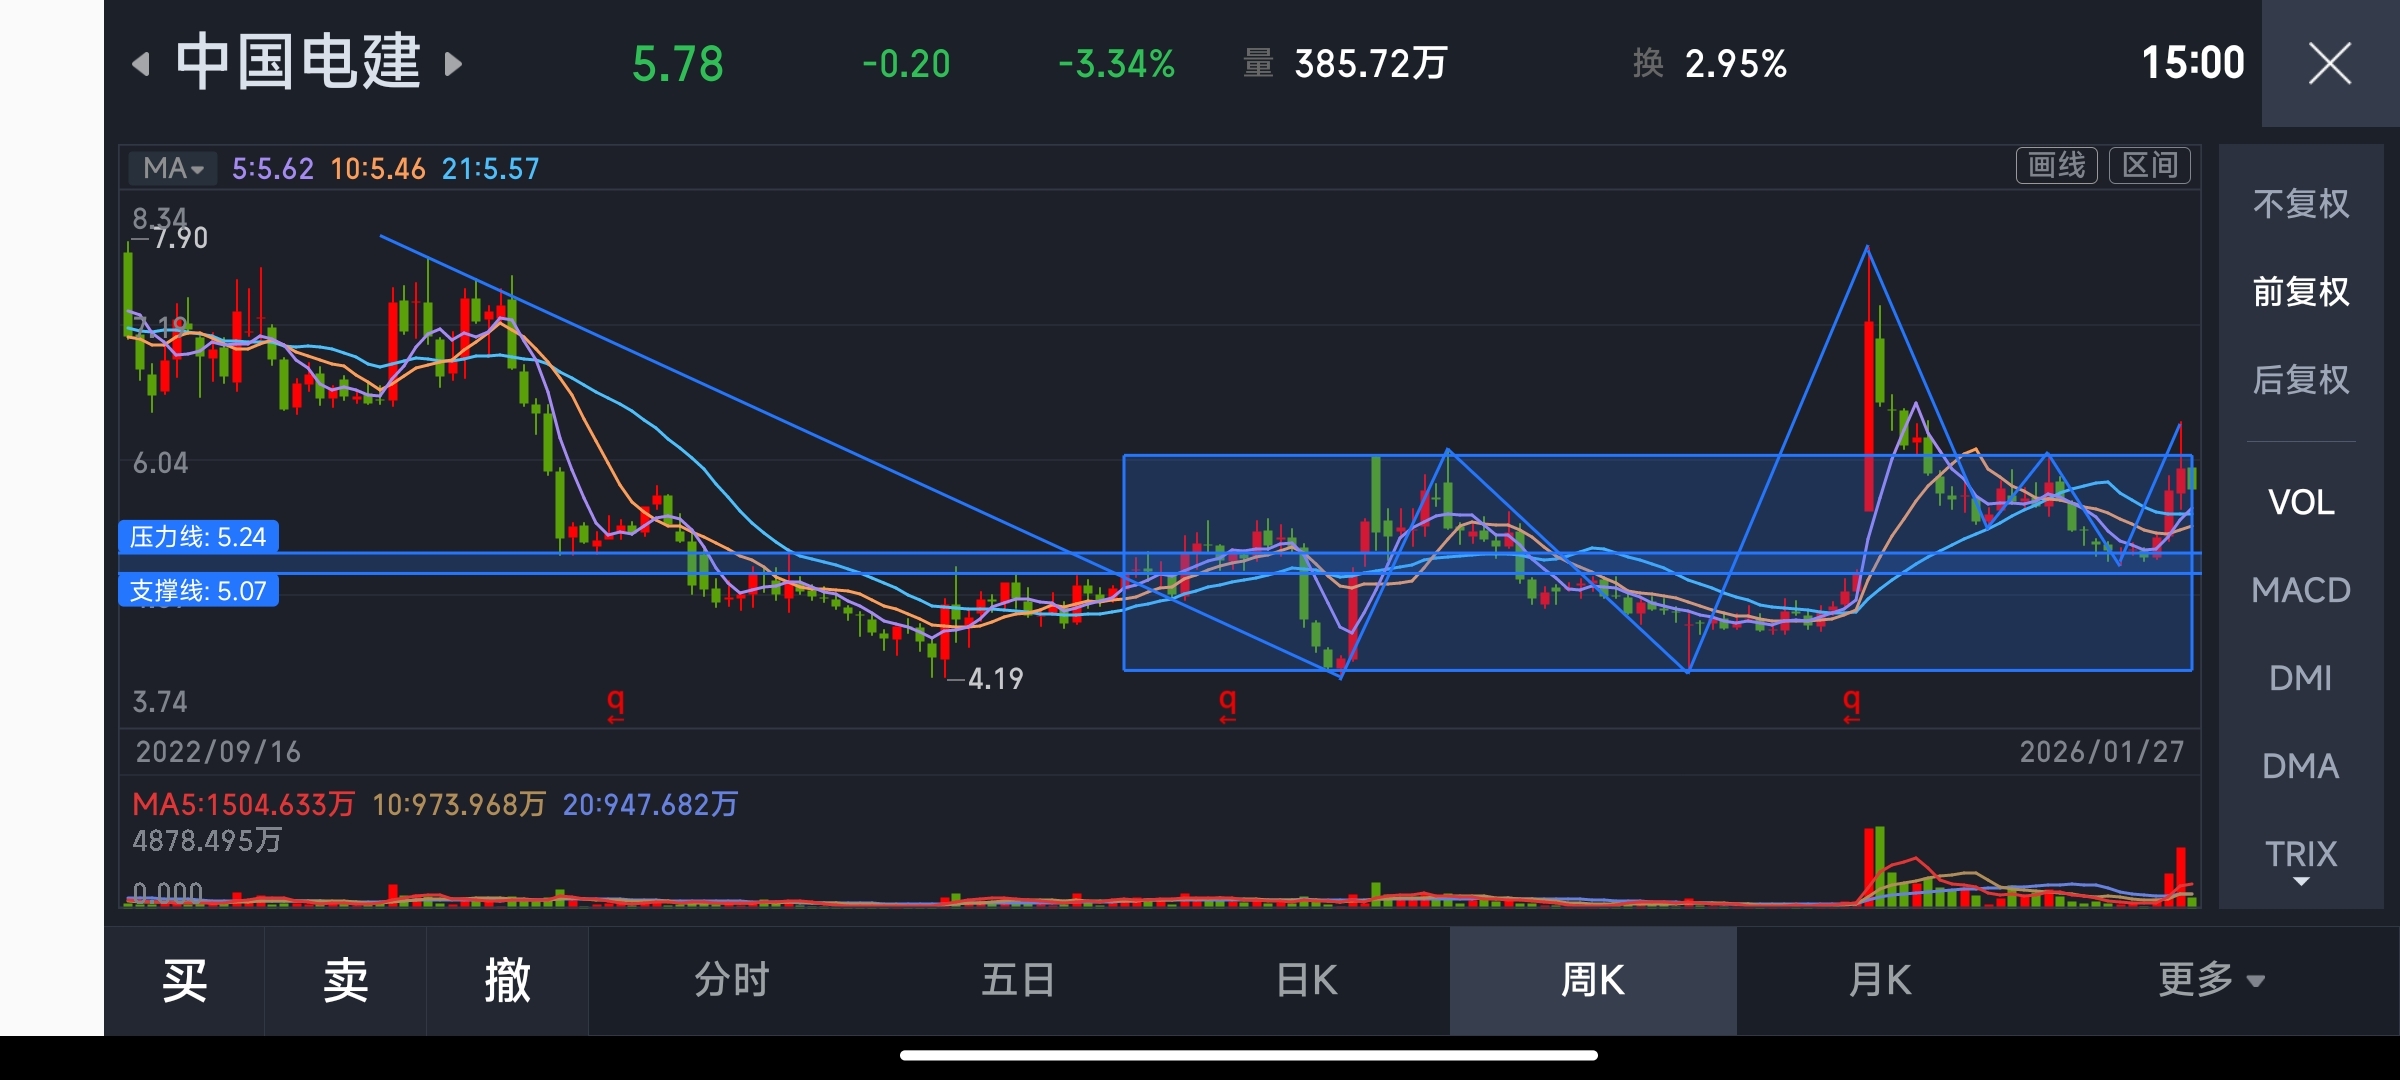The width and height of the screenshot is (2400, 1080).
Task: Click the 压力线 5.24 label
Action: tap(198, 537)
